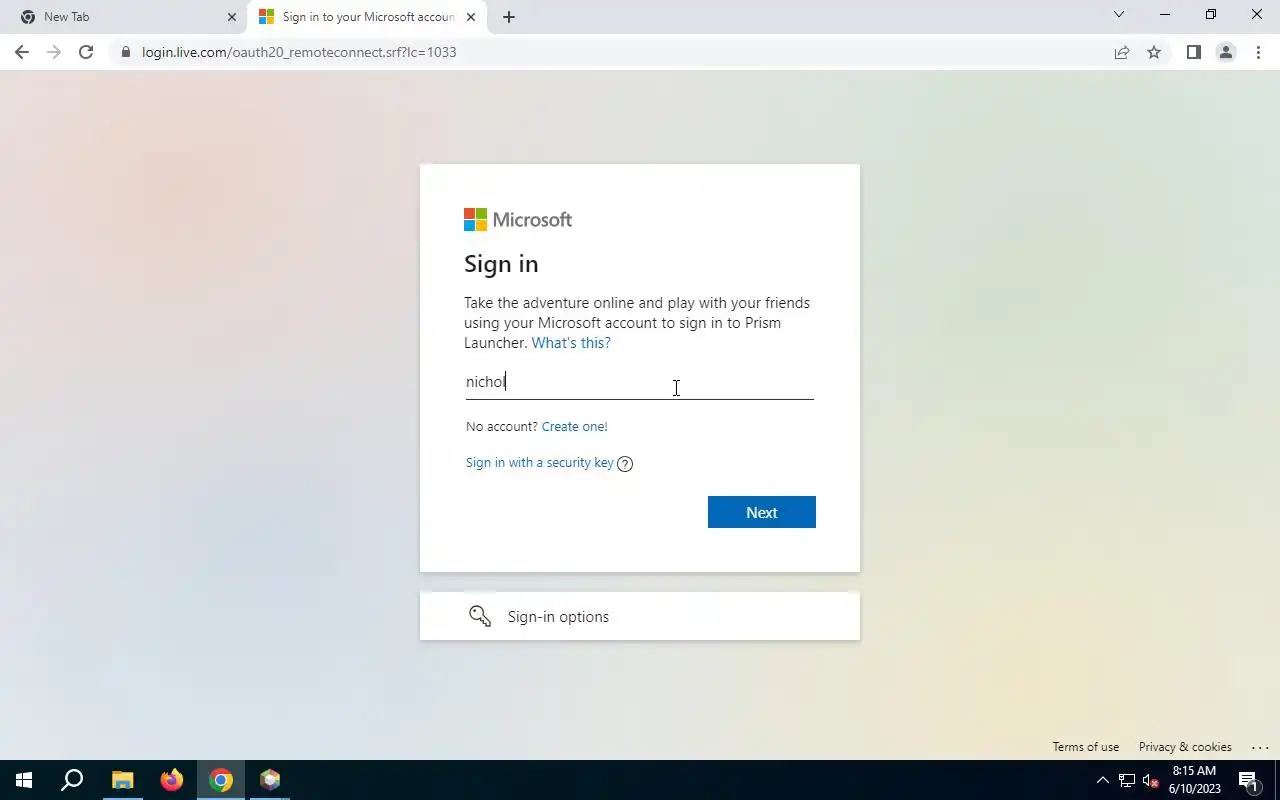Viewport: 1280px width, 800px height.
Task: Switch to Prism Launcher in the taskbar
Action: (270, 780)
